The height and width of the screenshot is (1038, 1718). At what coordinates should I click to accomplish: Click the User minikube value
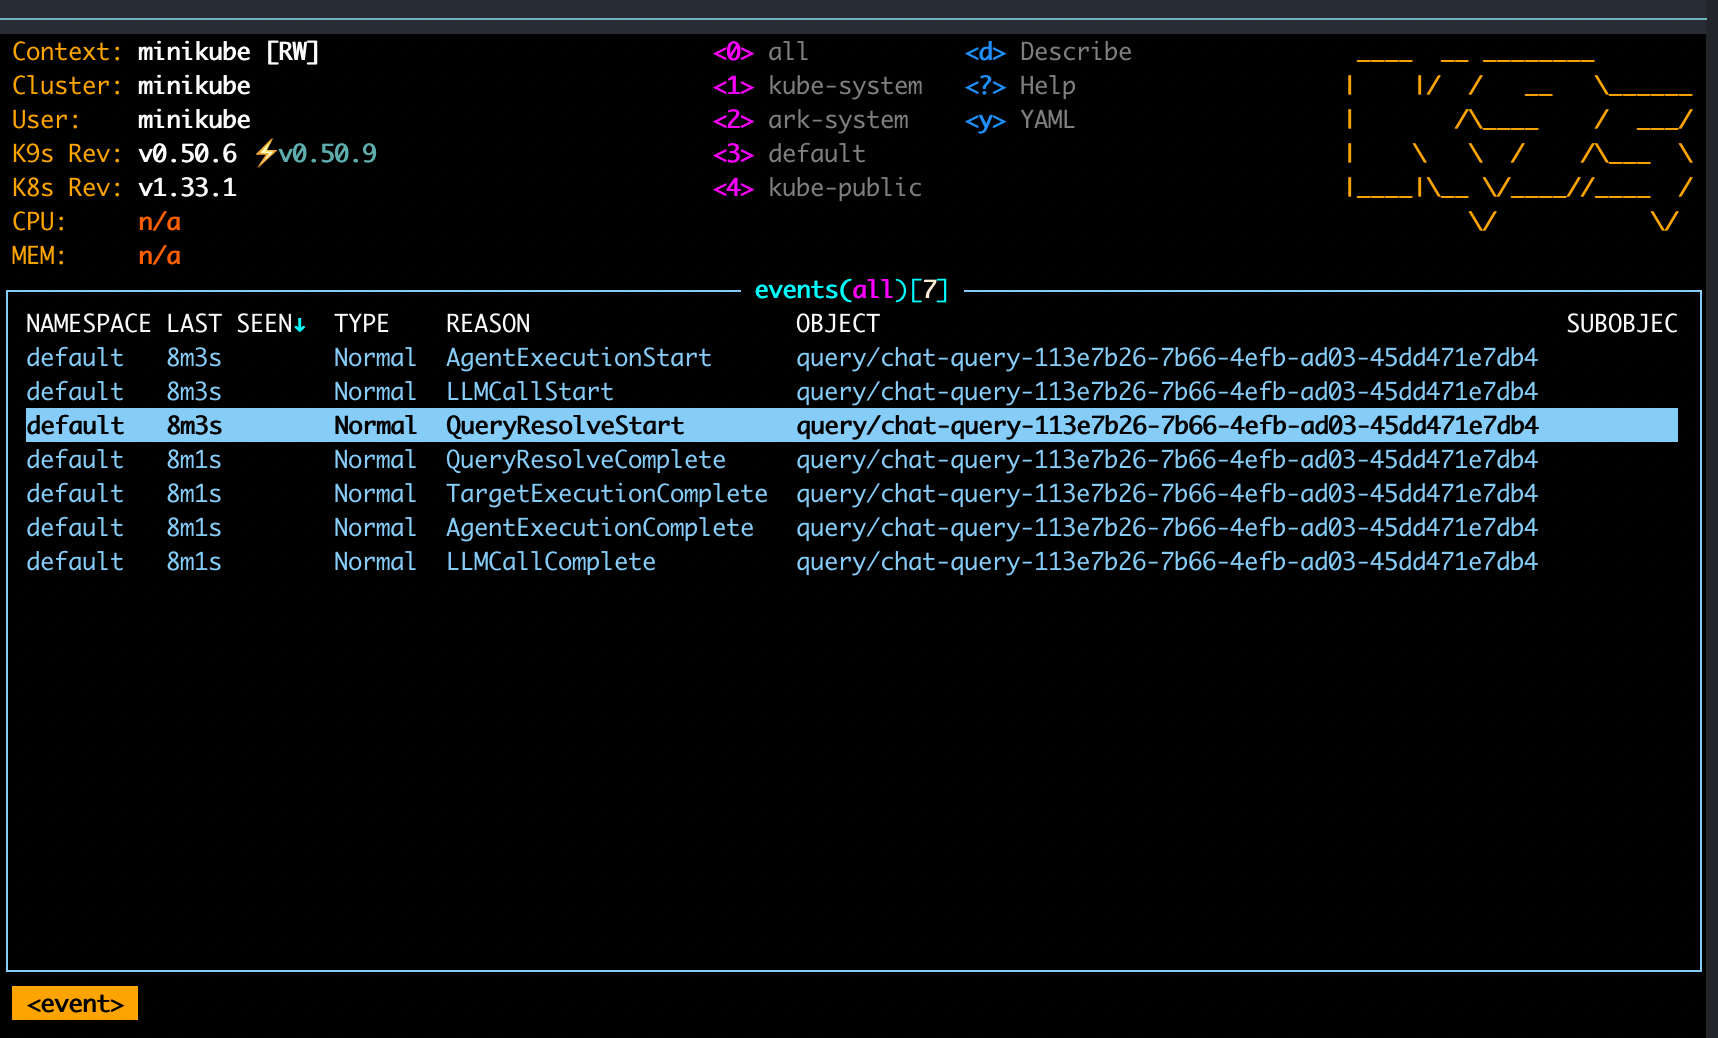point(194,120)
